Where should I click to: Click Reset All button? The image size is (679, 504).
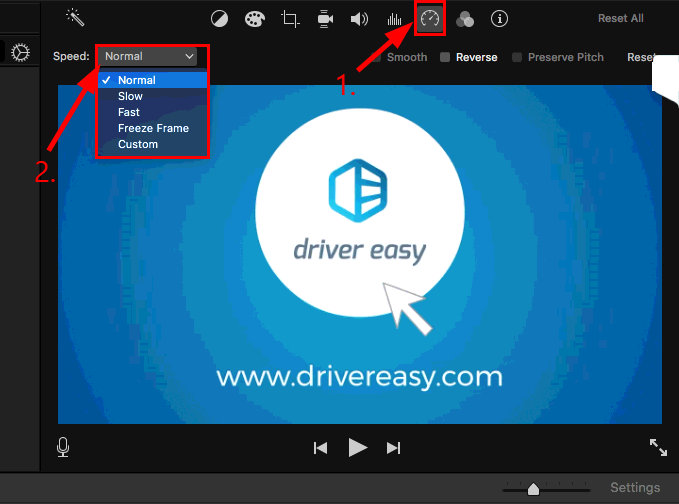[x=621, y=18]
